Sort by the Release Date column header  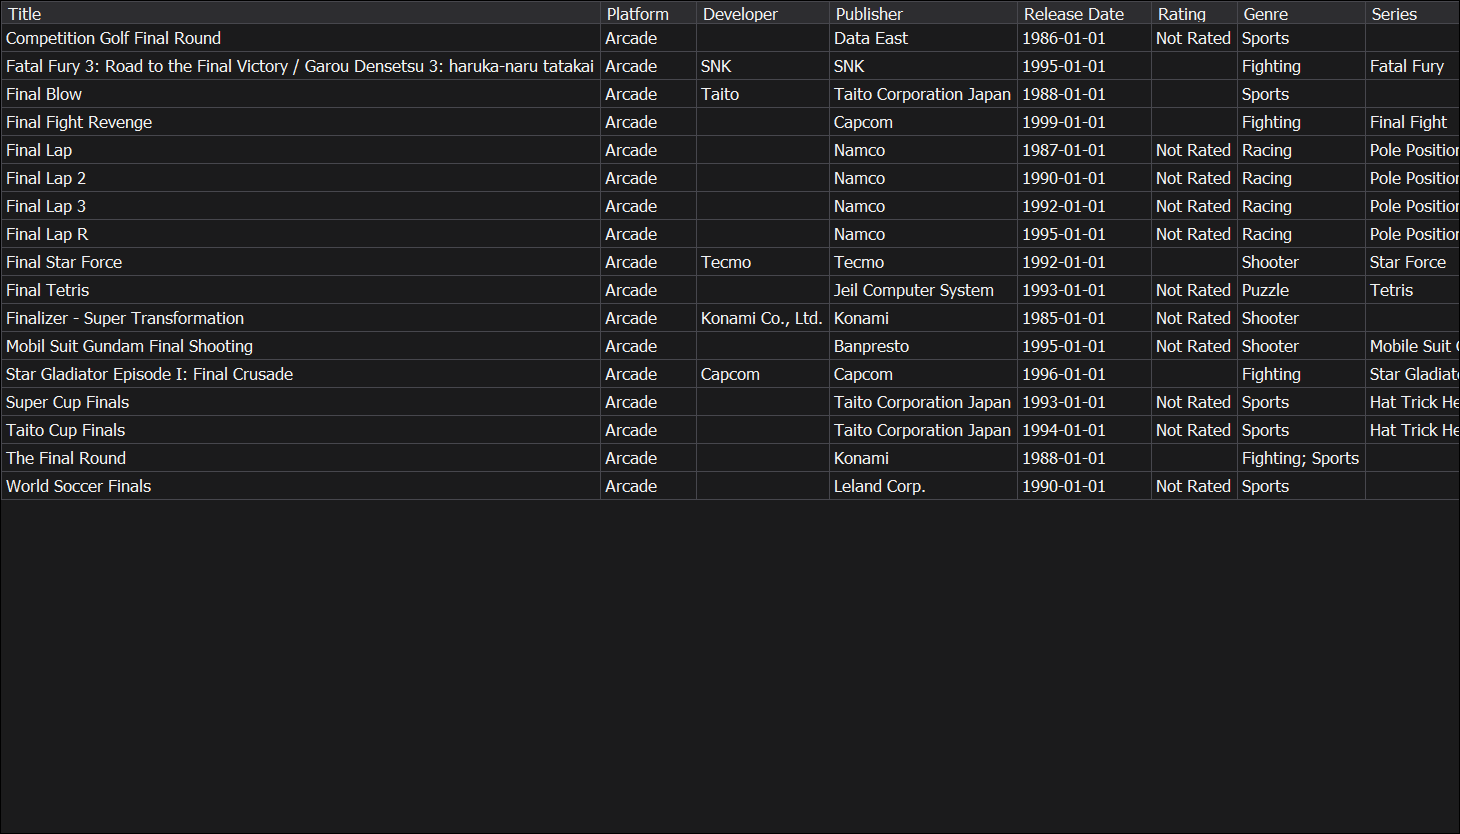click(1084, 14)
